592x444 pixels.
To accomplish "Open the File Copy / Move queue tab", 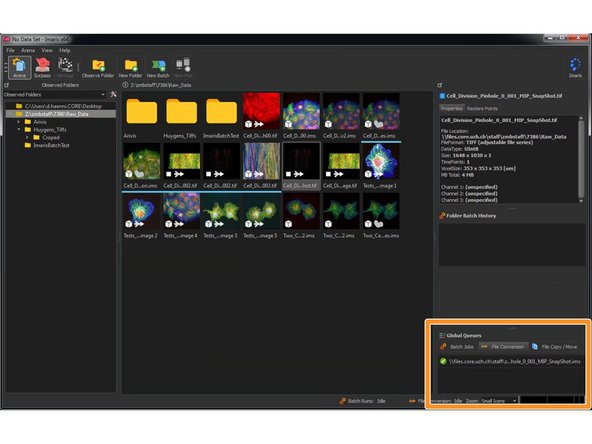I will coord(555,347).
